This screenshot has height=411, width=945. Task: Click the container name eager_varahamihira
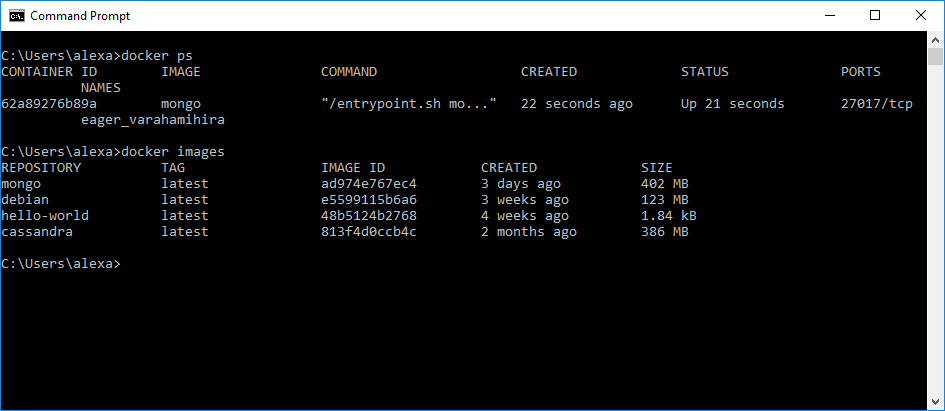coord(153,120)
